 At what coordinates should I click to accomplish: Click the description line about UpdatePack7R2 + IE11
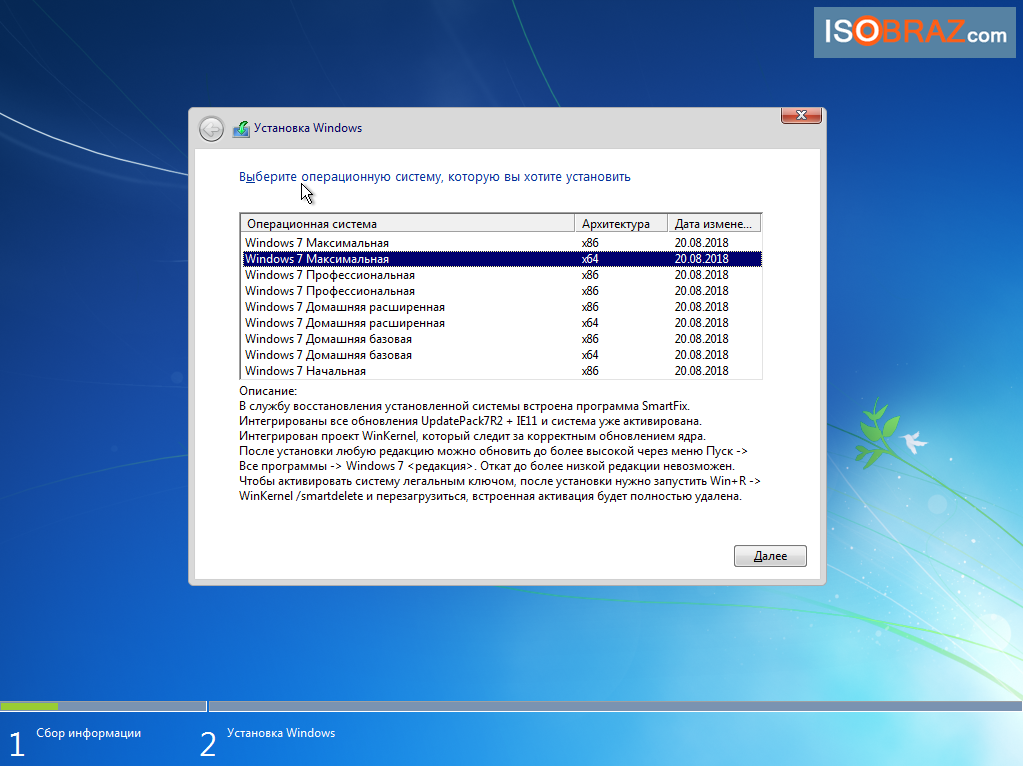point(470,421)
